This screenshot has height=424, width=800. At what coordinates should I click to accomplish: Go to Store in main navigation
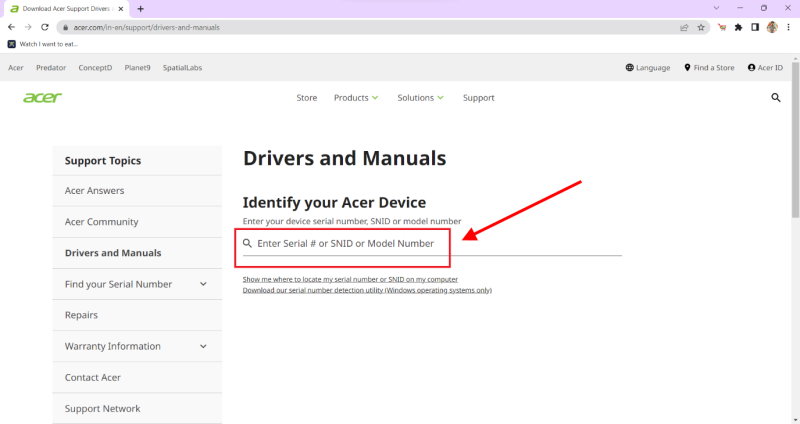[x=307, y=97]
